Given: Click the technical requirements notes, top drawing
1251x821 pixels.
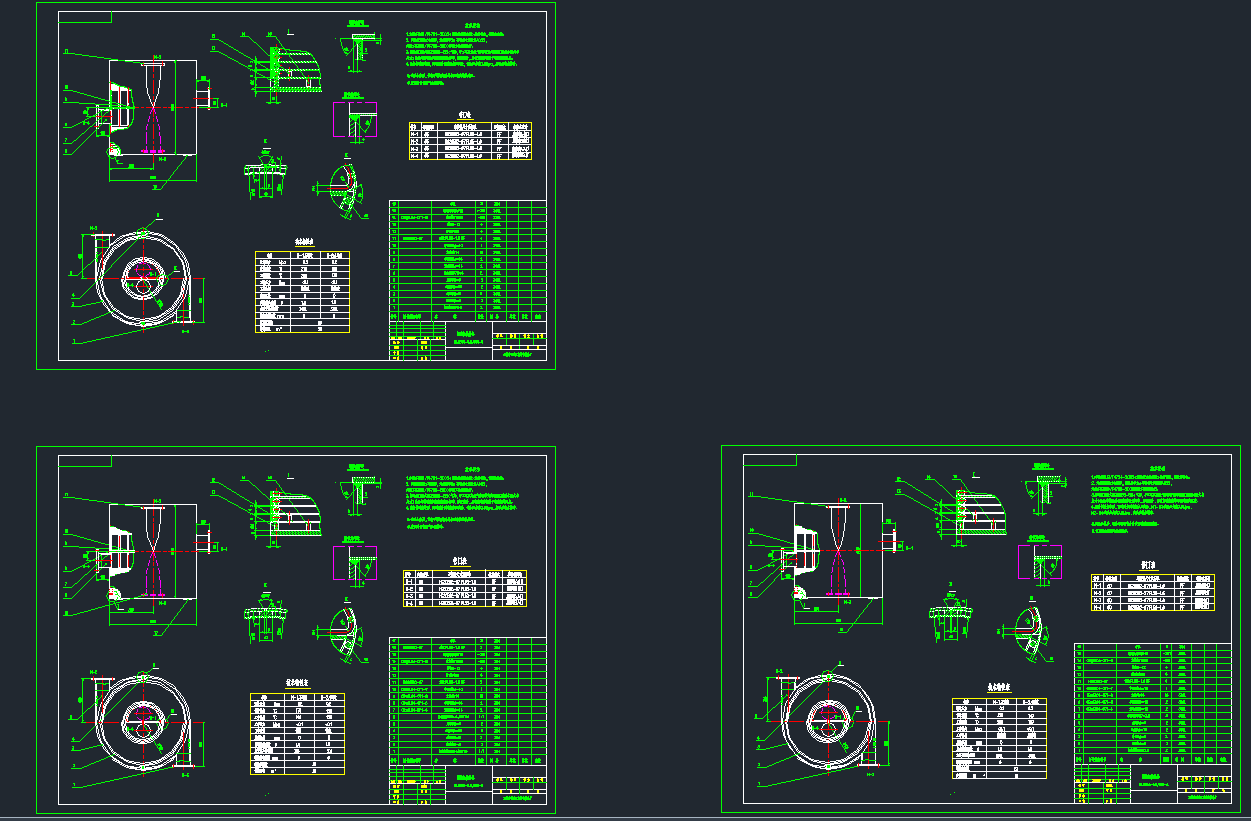Looking at the screenshot, I should [460, 50].
